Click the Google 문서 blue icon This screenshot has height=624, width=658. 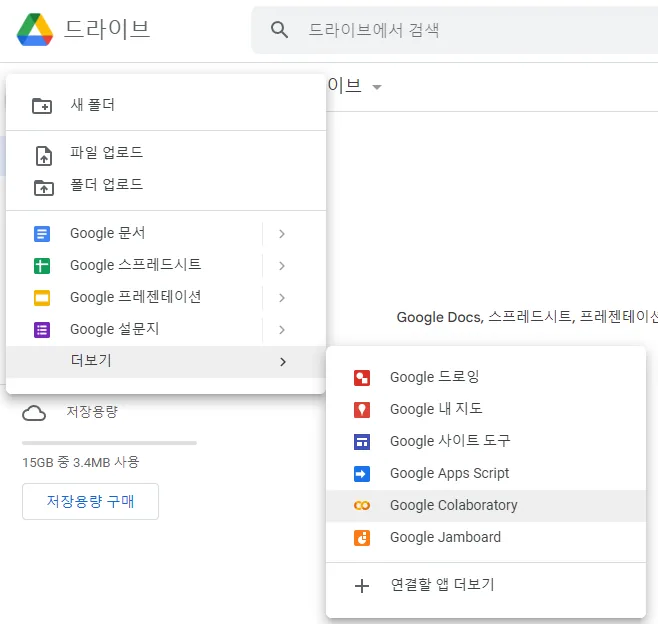[x=42, y=234]
